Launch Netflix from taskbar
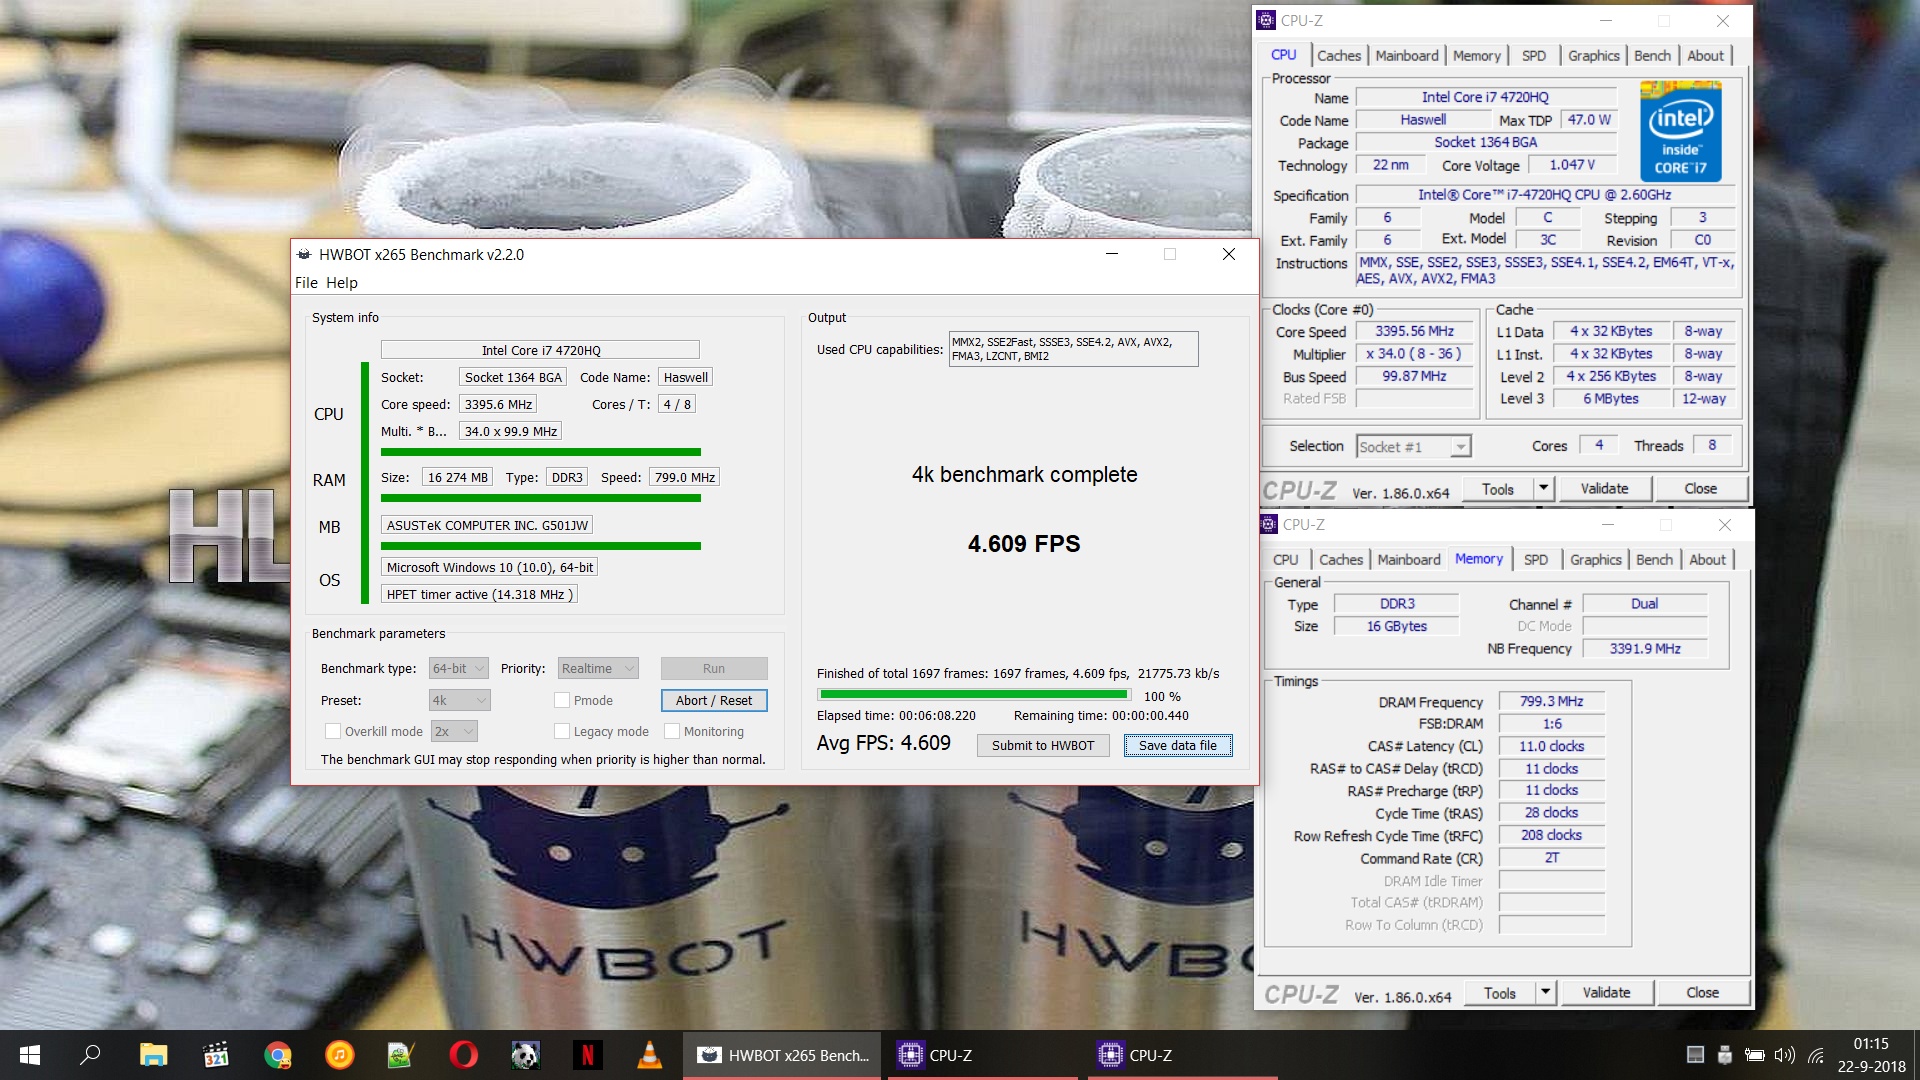1920x1080 pixels. pyautogui.click(x=588, y=1055)
